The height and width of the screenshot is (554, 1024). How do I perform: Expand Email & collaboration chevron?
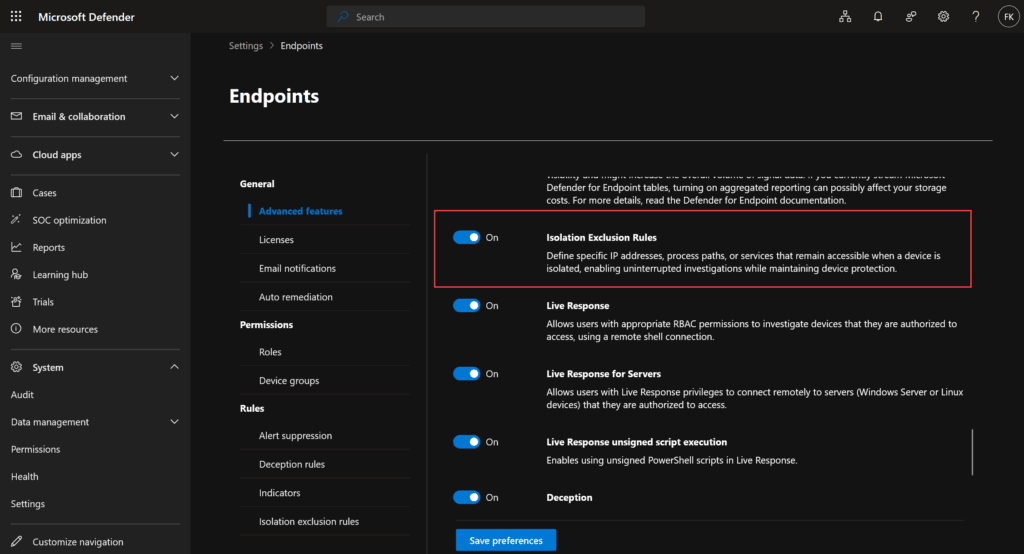tap(174, 116)
